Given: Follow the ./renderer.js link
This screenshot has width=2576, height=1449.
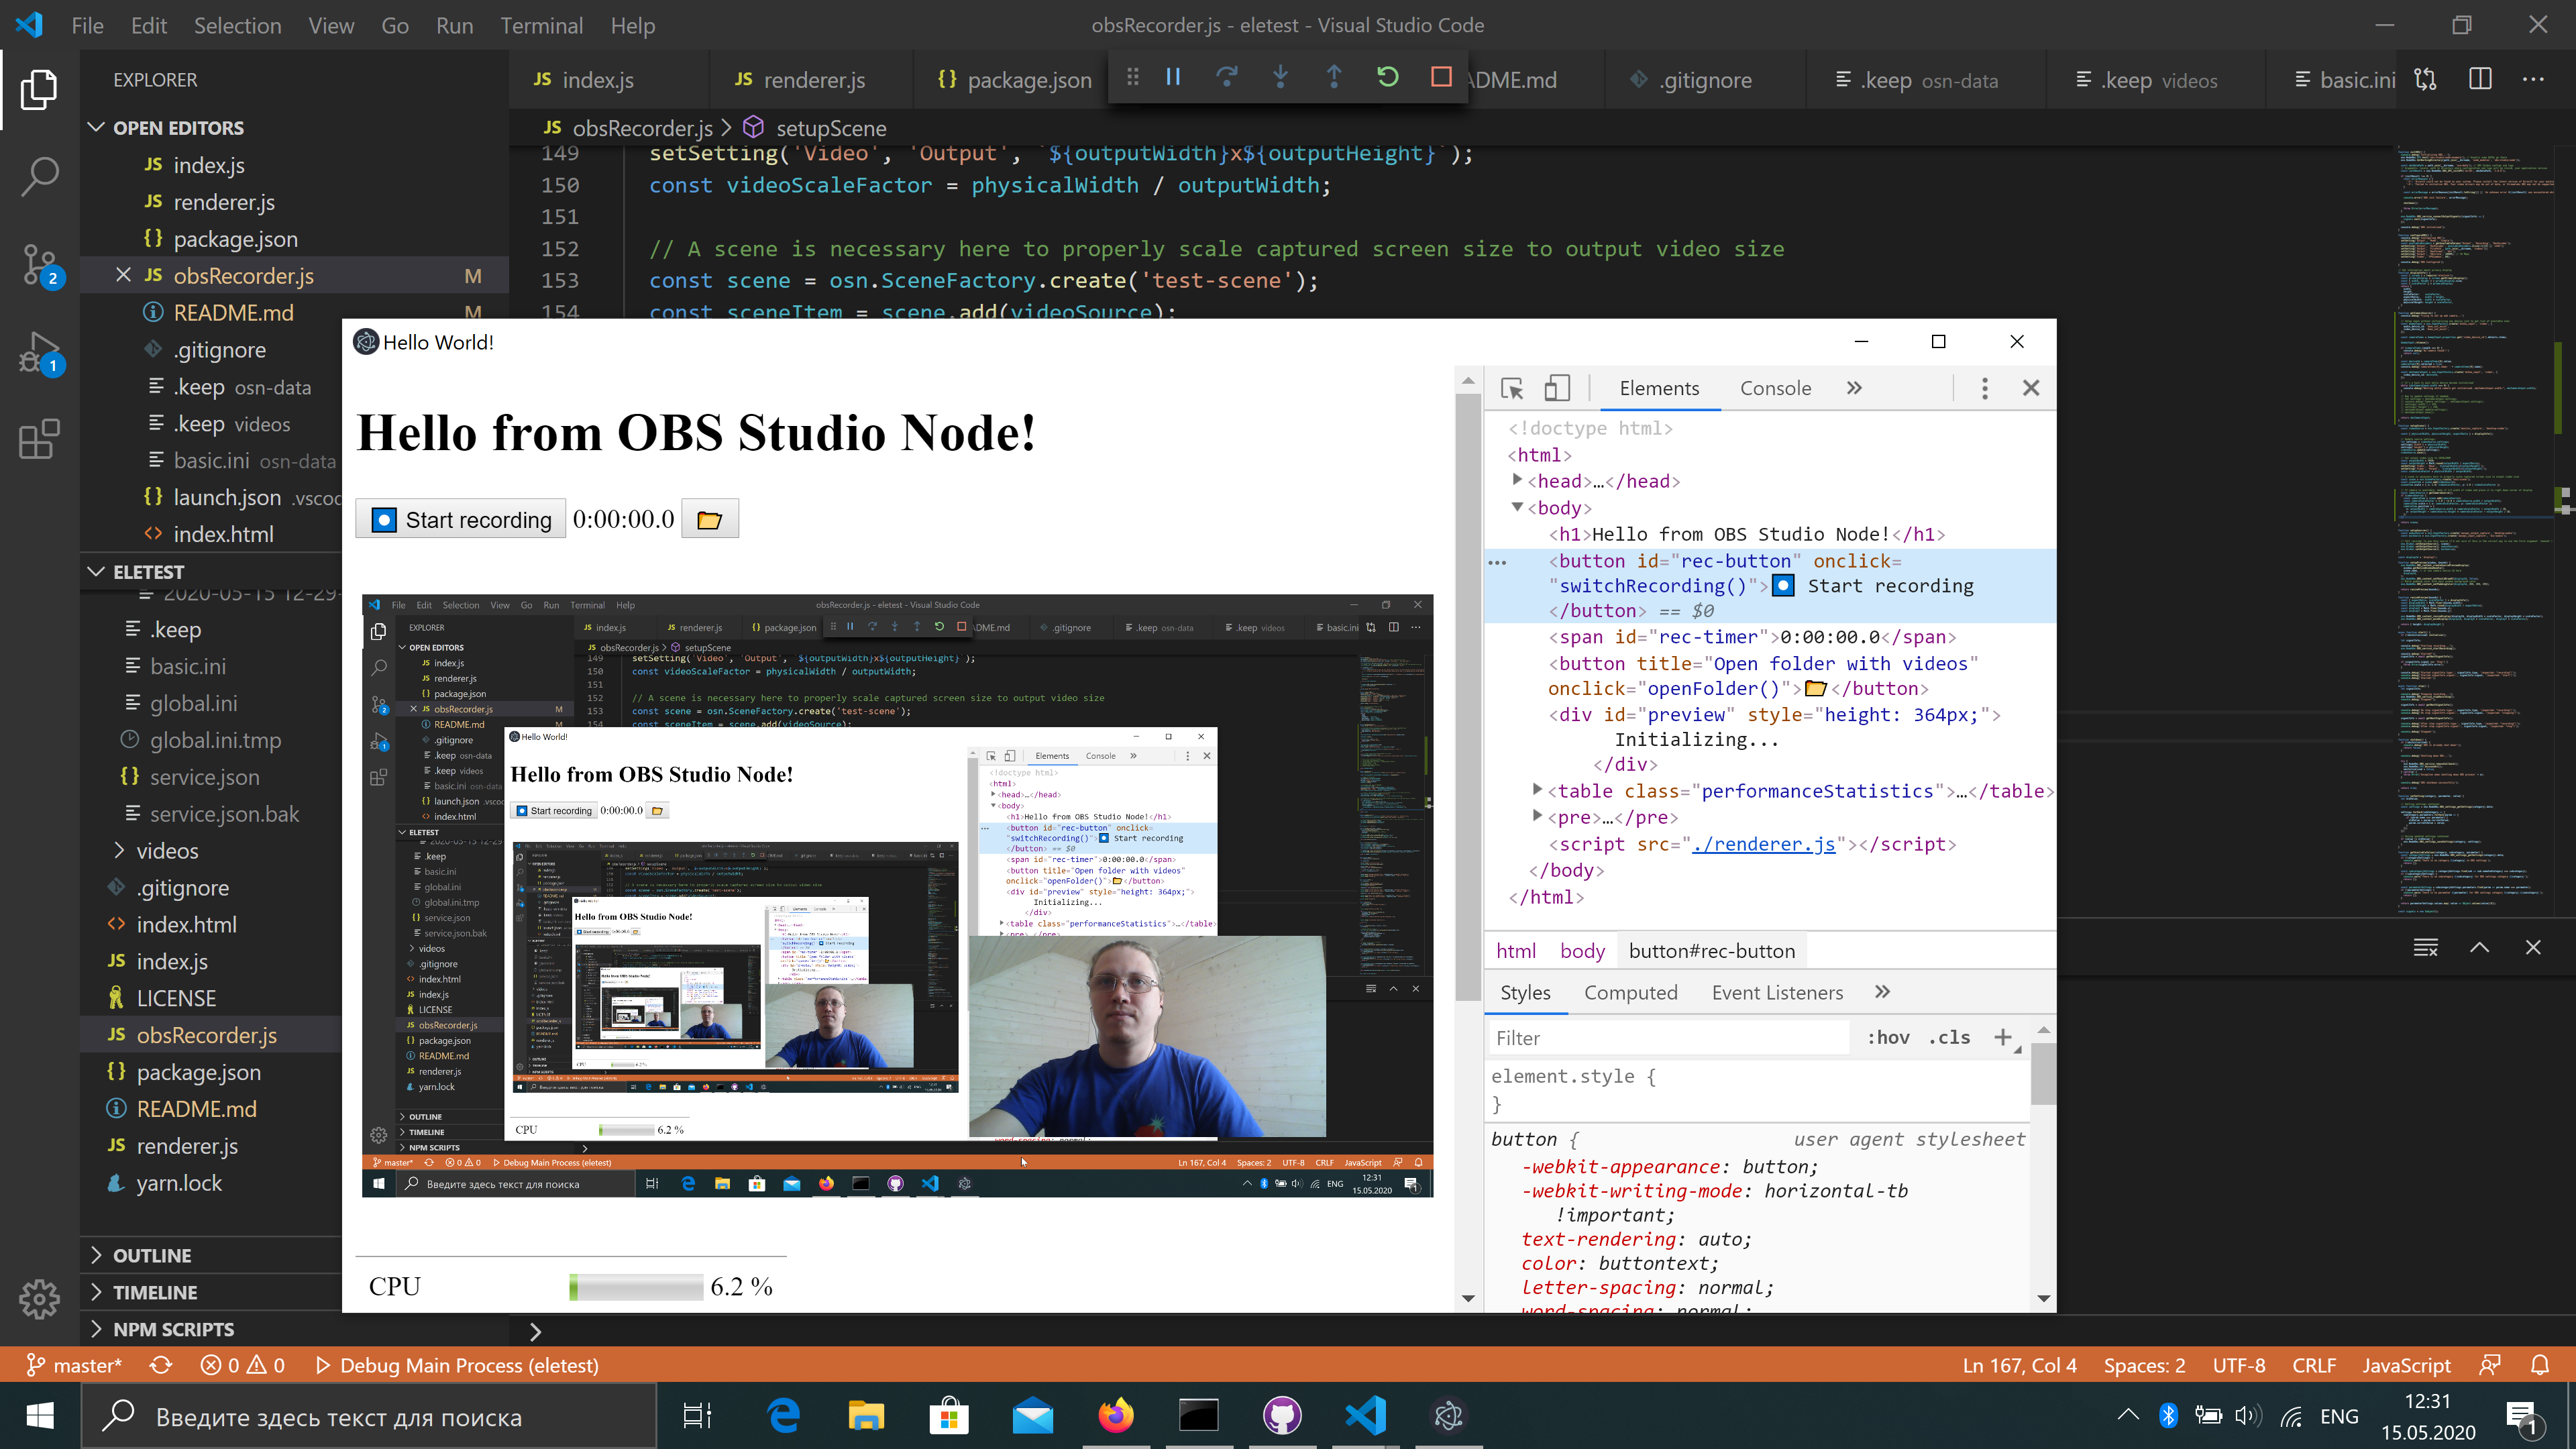Looking at the screenshot, I should coord(1764,844).
